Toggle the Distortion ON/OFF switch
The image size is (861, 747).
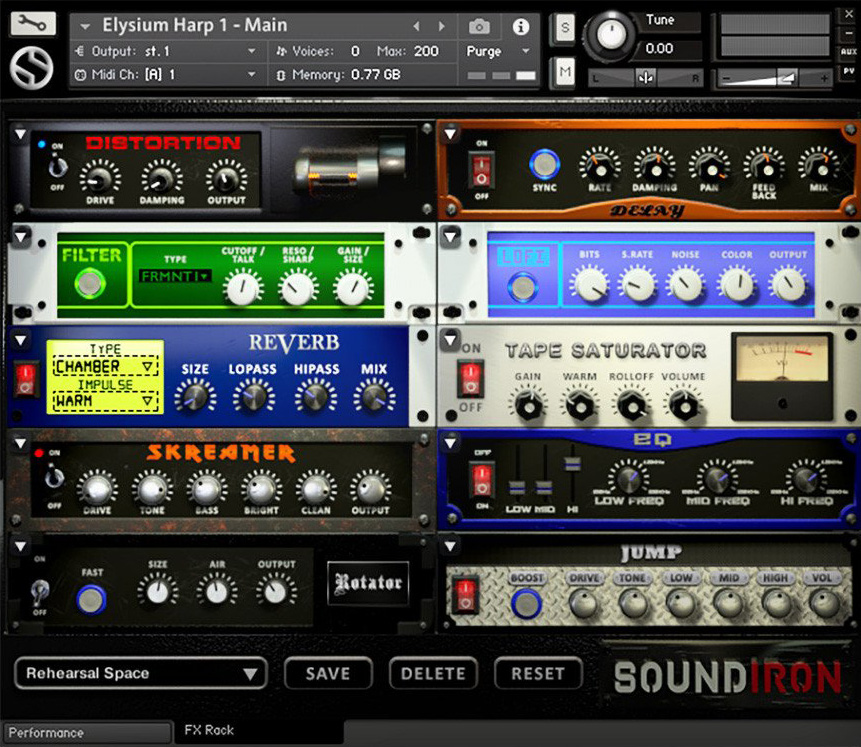coord(57,167)
